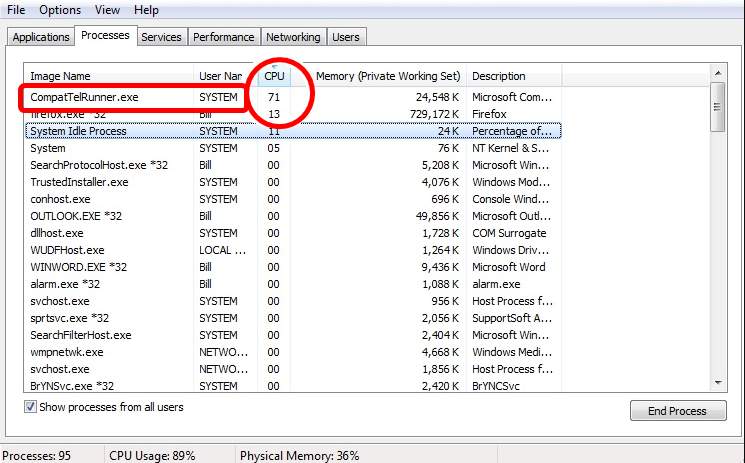The width and height of the screenshot is (745, 463).
Task: Click the scrollbar down arrow
Action: 718,383
